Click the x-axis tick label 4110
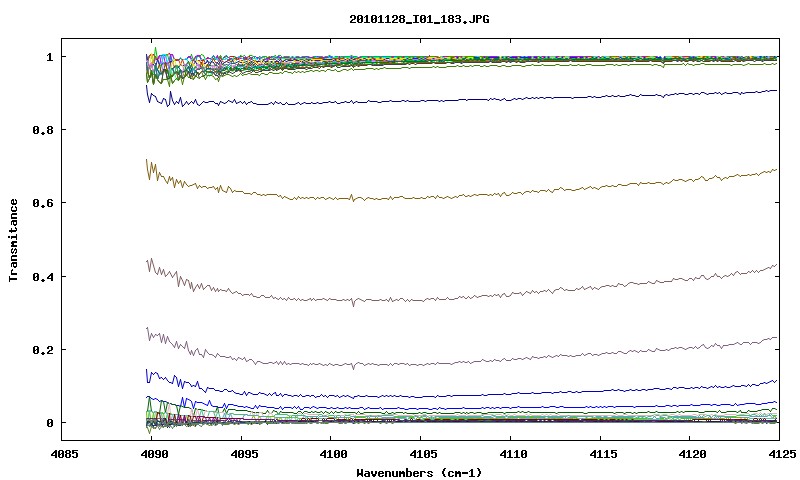Screen dimensions: 800x480 pos(513,453)
